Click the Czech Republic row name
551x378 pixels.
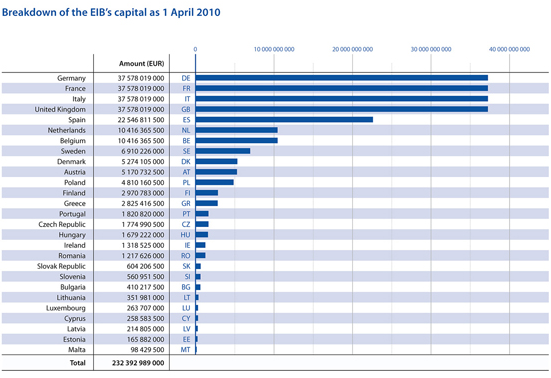[x=62, y=224]
